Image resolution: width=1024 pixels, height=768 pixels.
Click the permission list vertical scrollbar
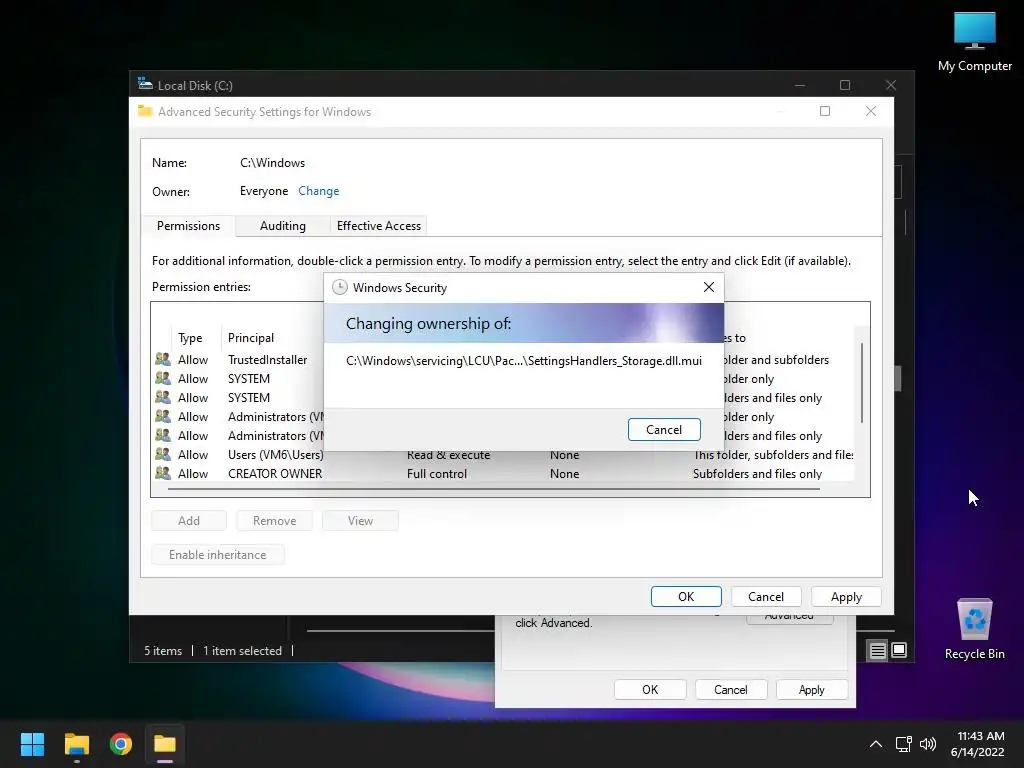point(861,383)
